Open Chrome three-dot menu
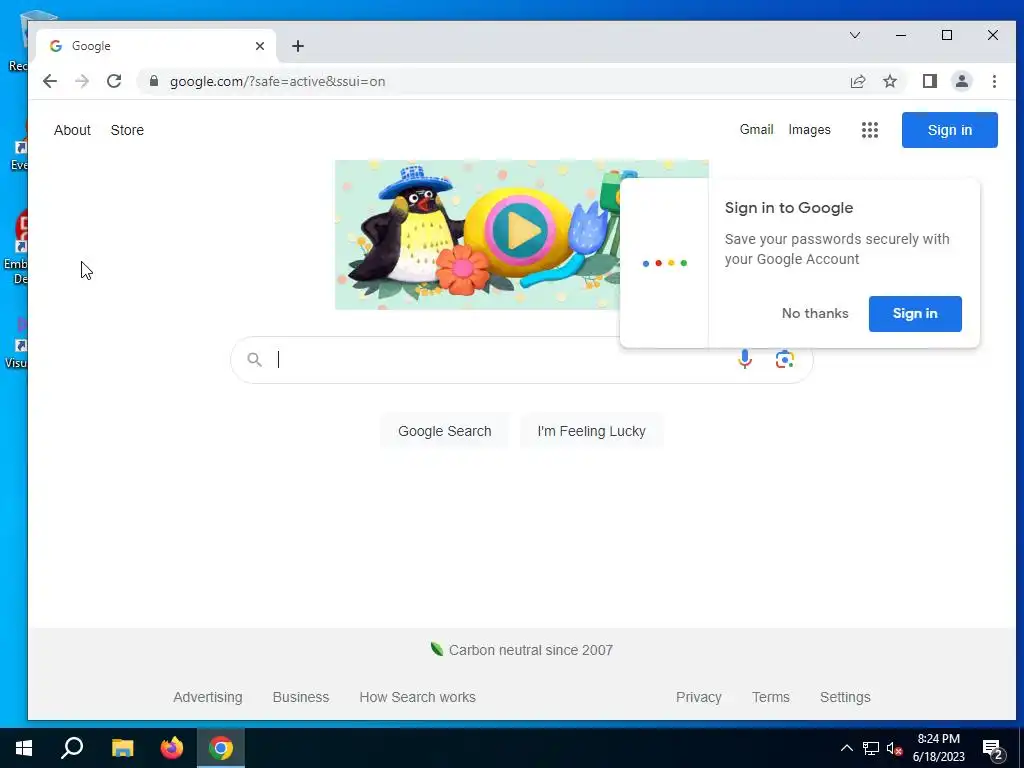The height and width of the screenshot is (768, 1024). click(994, 81)
